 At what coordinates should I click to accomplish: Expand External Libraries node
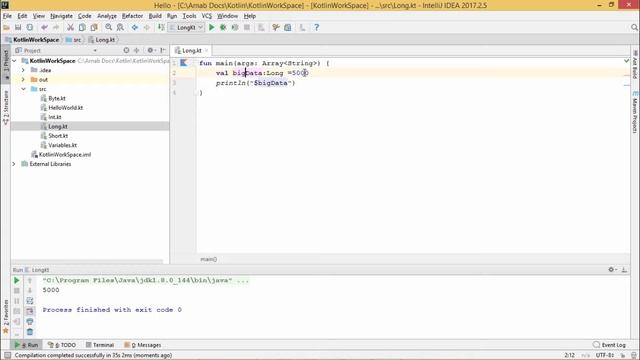[14, 164]
